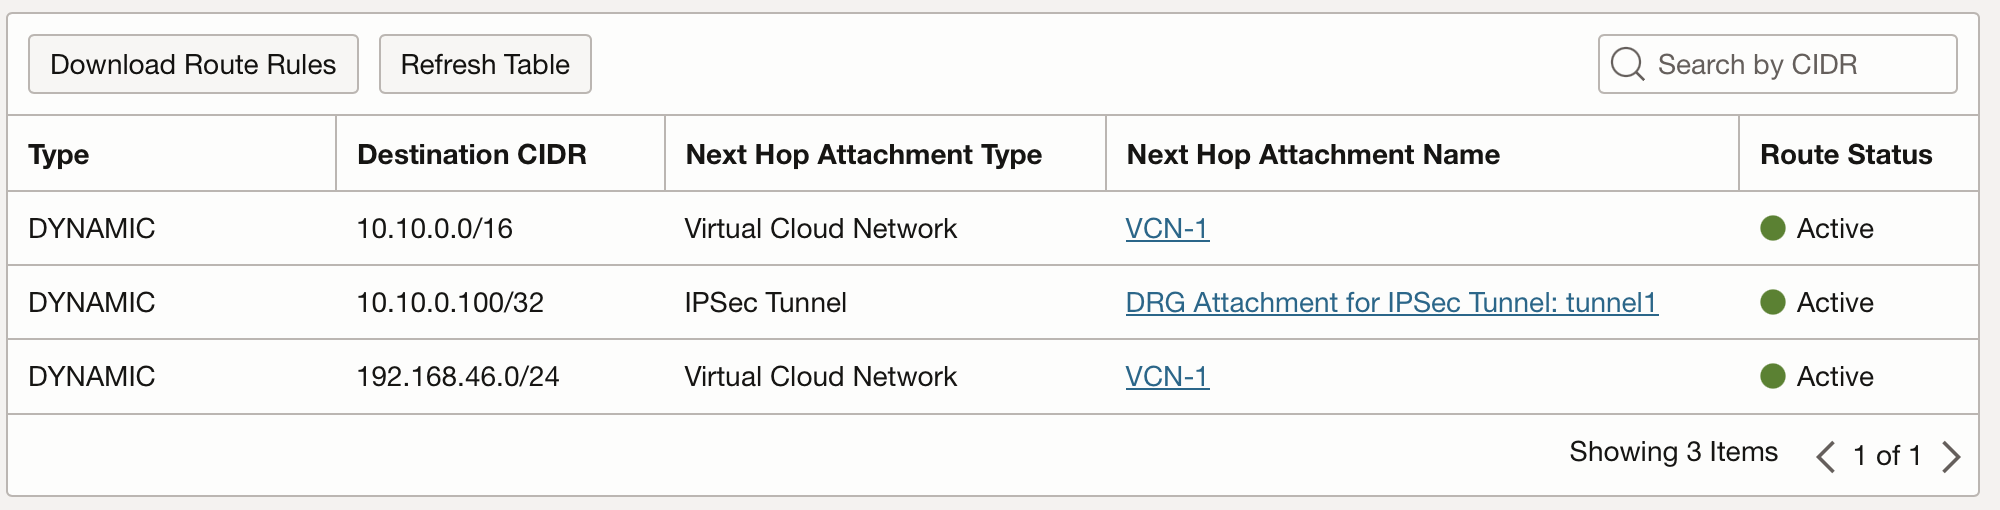Go to previous page arrow
2000x510 pixels.
click(1826, 456)
